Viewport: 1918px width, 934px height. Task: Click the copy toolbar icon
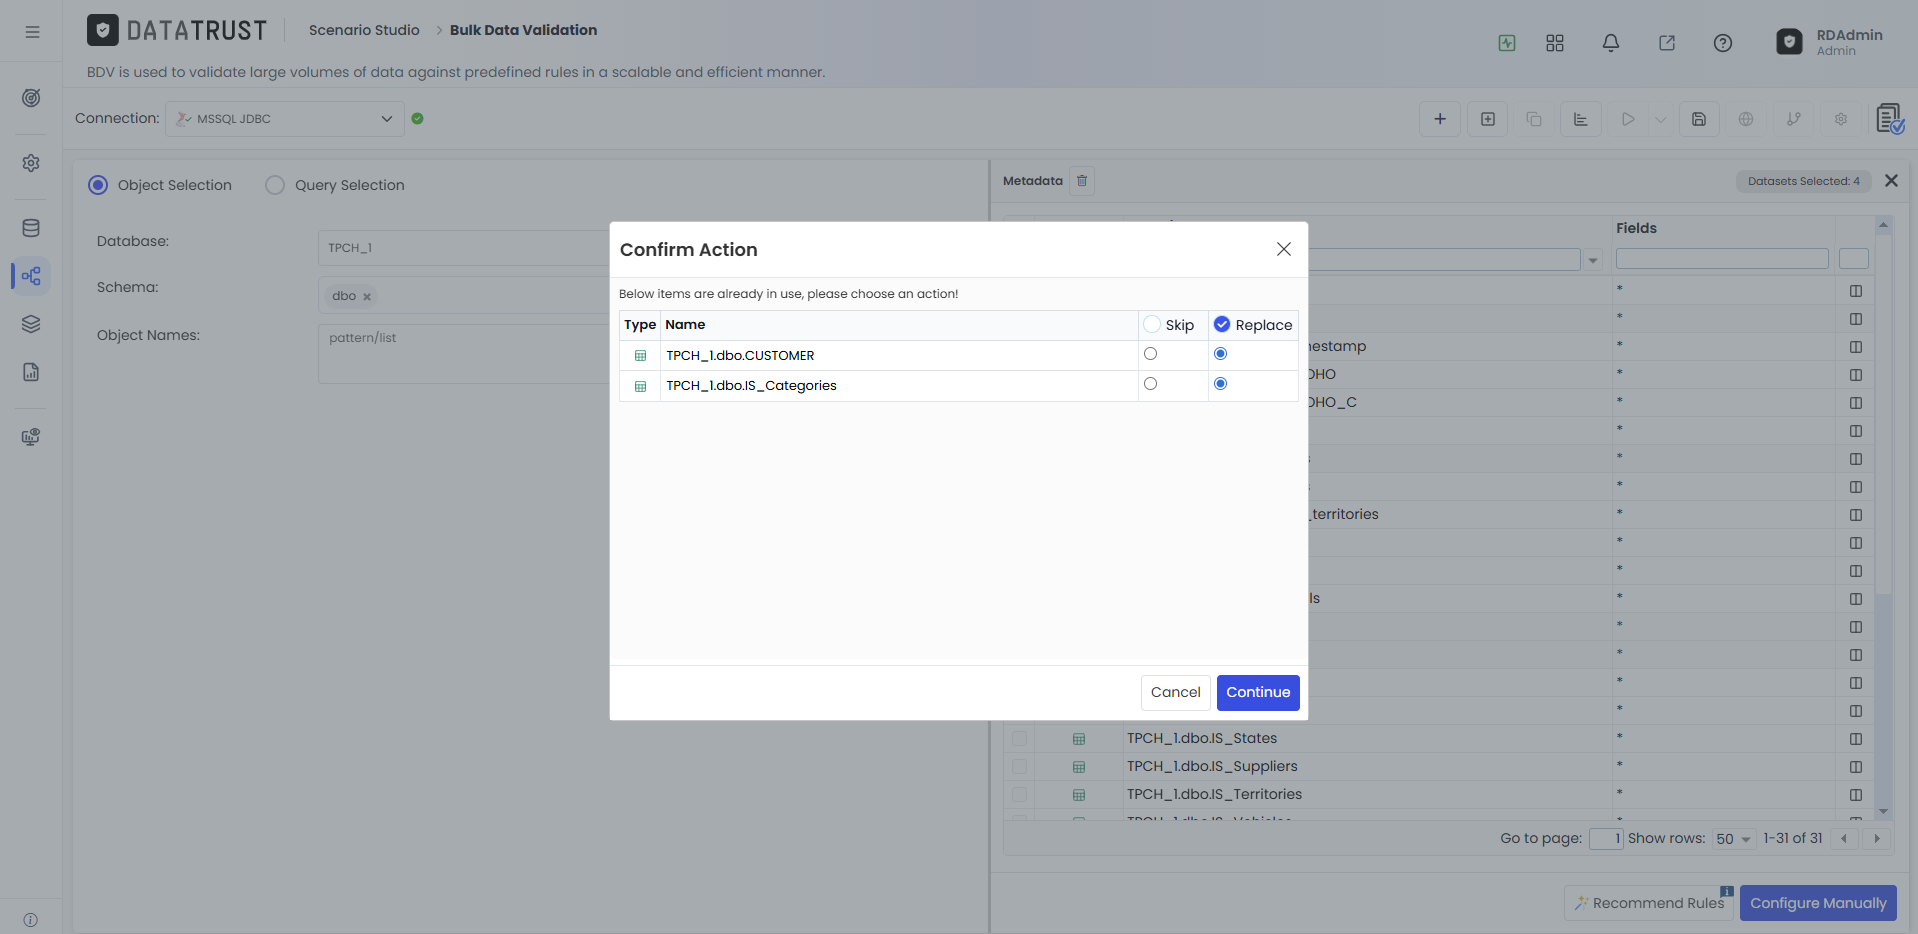(1534, 119)
